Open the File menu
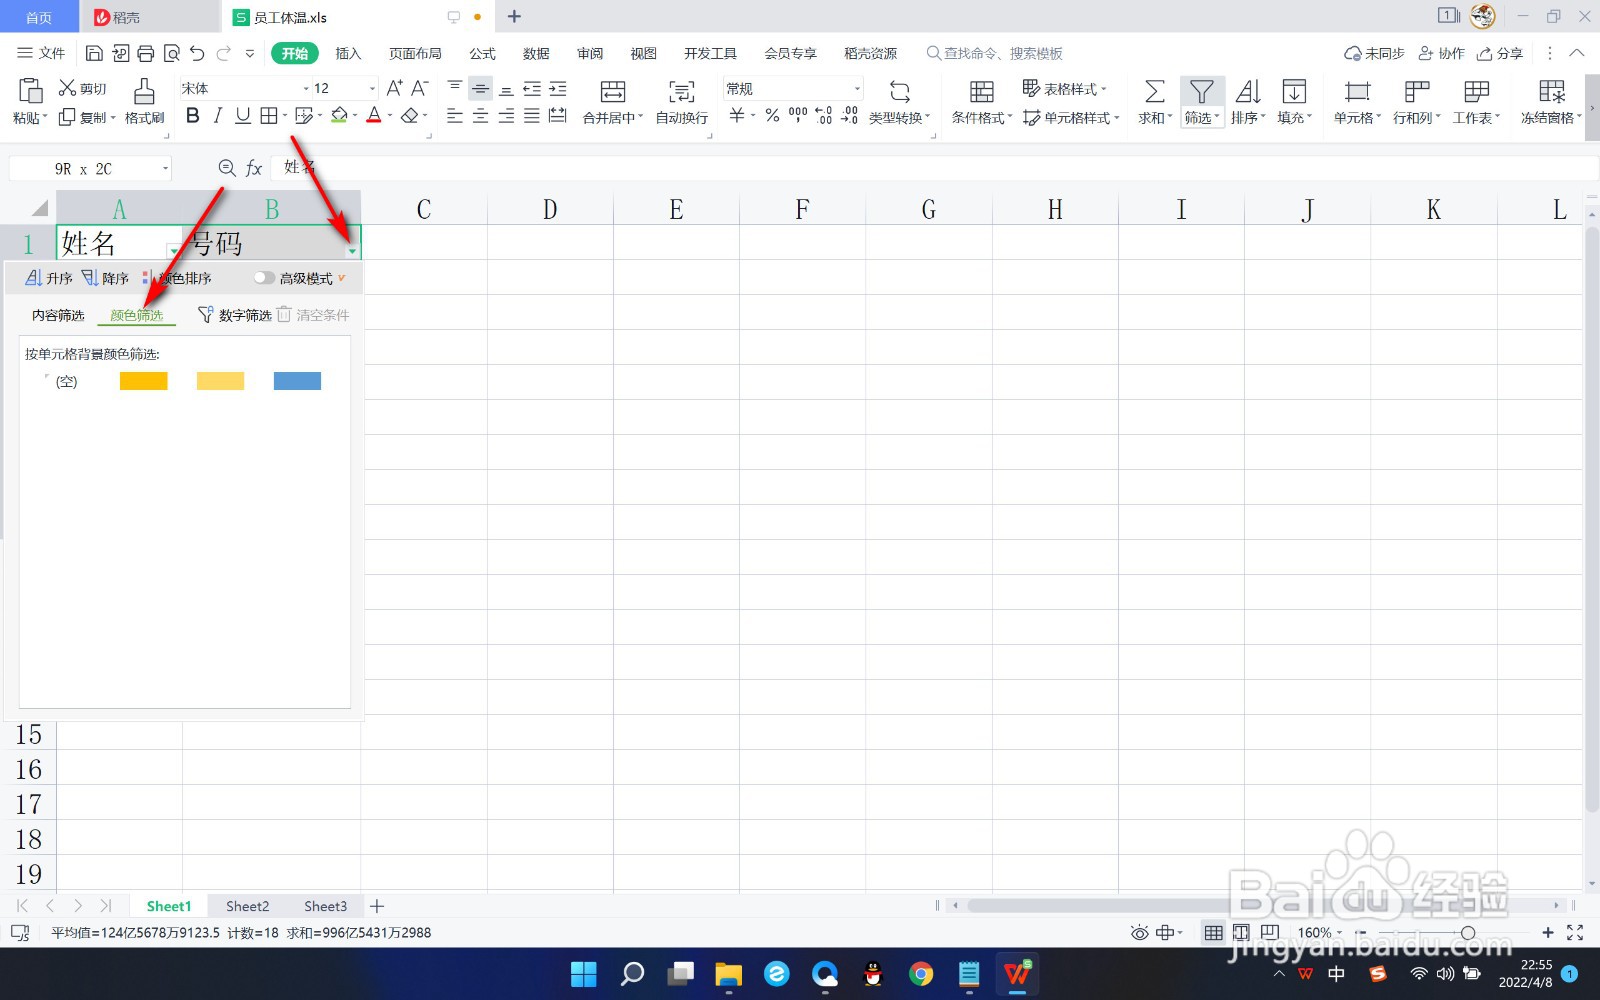 41,53
